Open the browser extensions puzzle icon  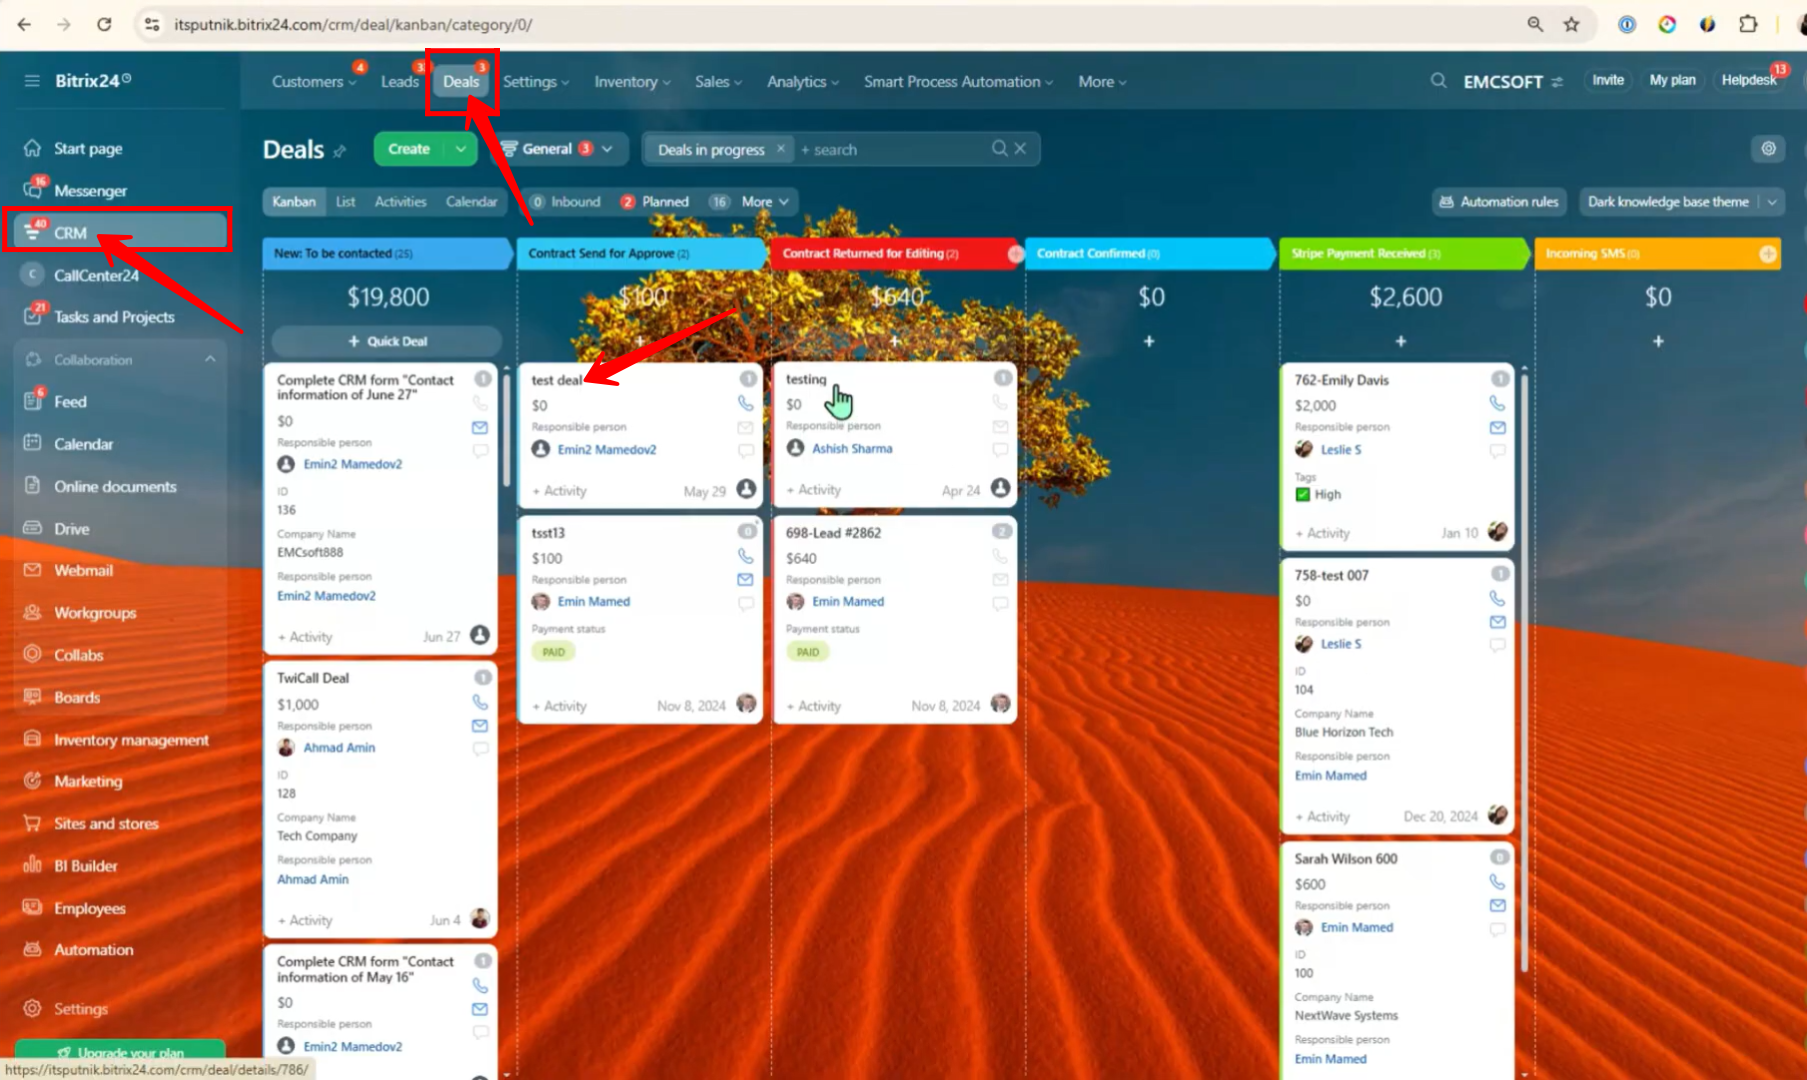point(1748,24)
